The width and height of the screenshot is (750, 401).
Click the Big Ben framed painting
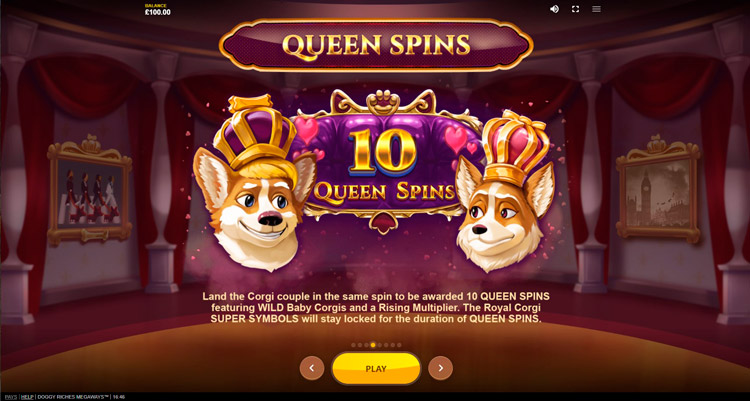point(658,189)
